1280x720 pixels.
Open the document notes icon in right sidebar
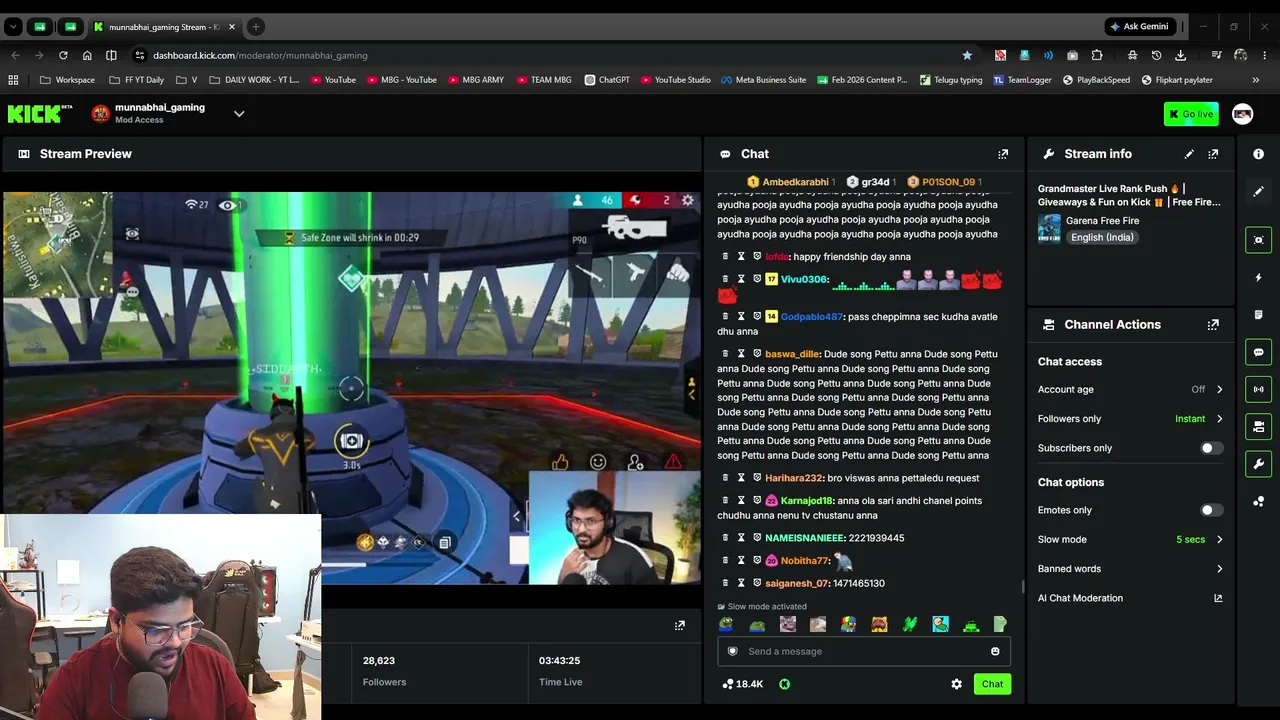point(1259,315)
